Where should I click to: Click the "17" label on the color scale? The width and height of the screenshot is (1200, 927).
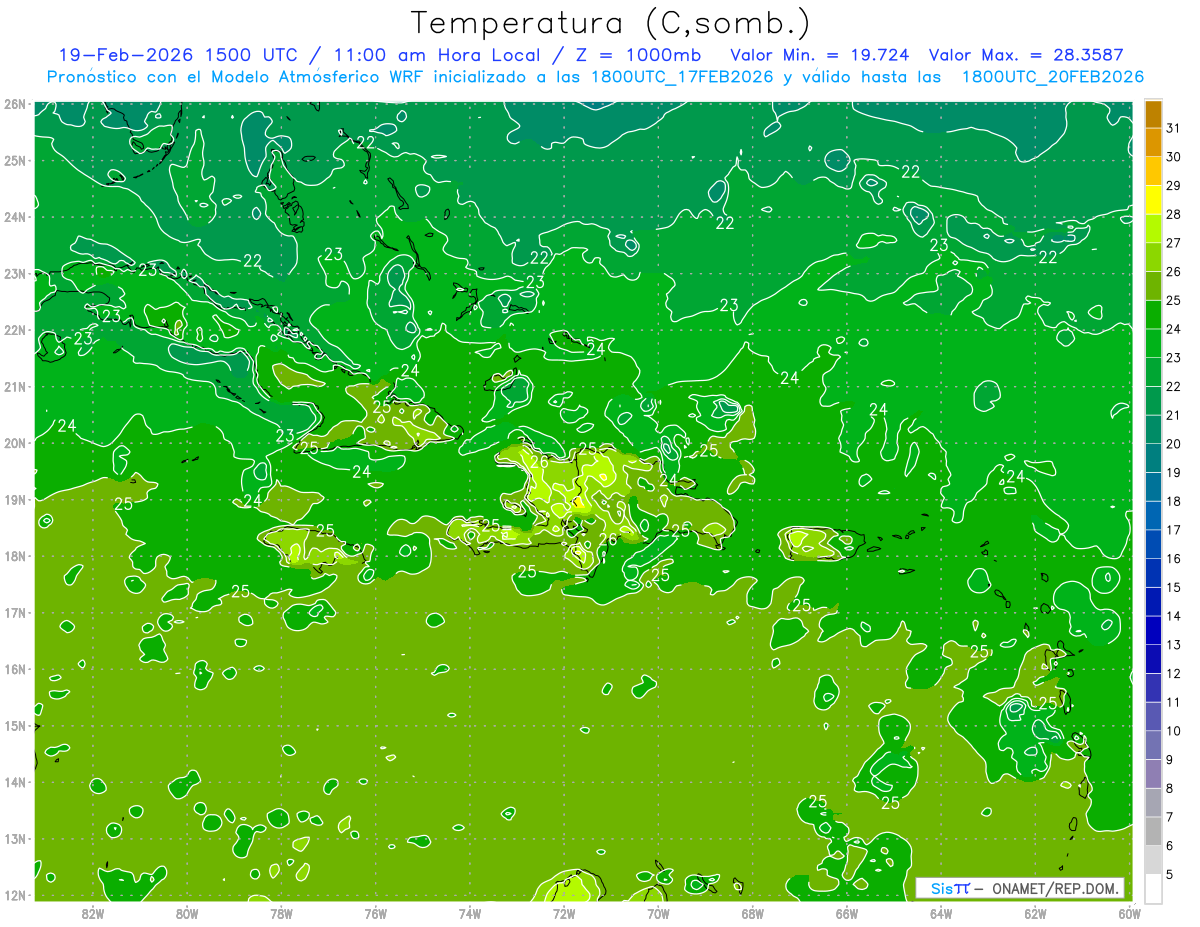1174,530
